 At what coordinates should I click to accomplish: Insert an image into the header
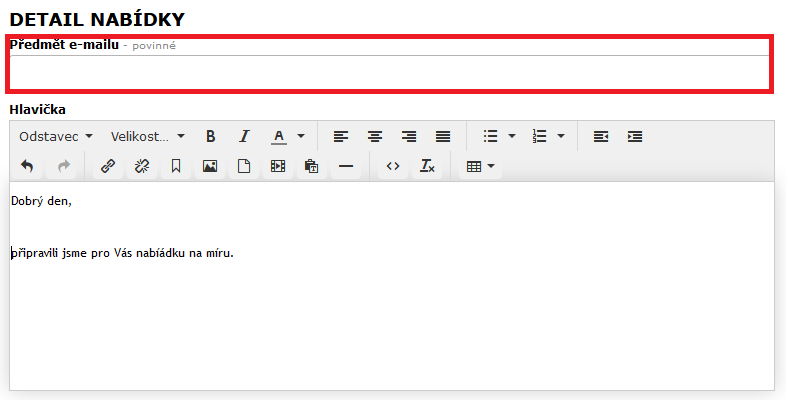click(x=209, y=166)
